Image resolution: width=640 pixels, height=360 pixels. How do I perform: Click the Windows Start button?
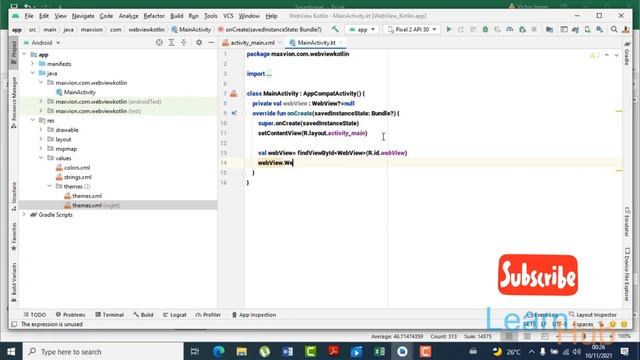pos(11,351)
